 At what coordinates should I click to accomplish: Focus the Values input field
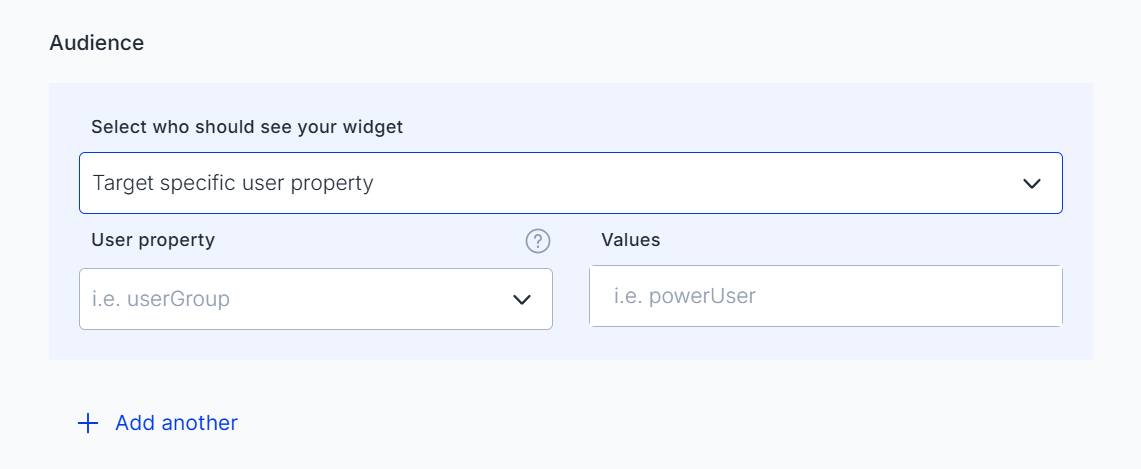click(825, 296)
